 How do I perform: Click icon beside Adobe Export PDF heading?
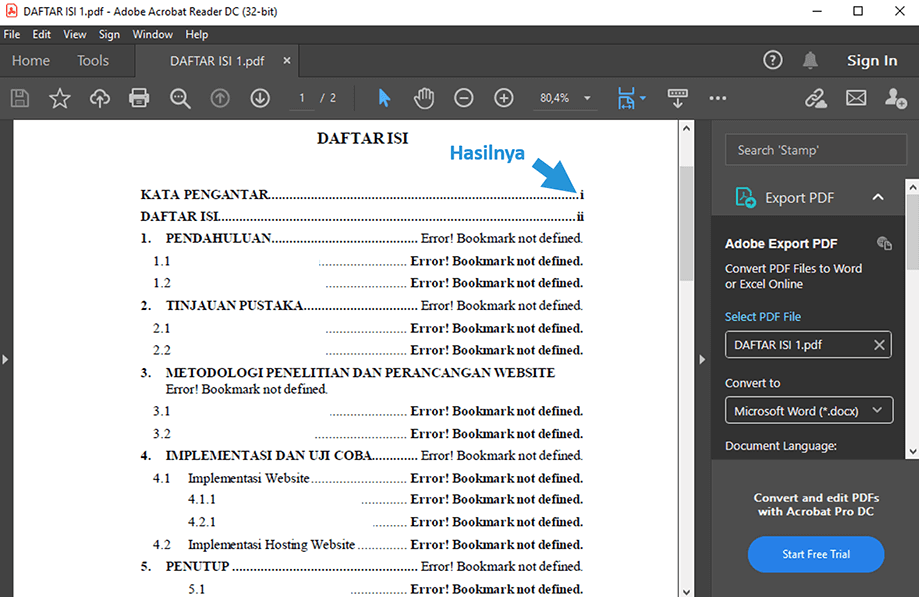pyautogui.click(x=884, y=243)
